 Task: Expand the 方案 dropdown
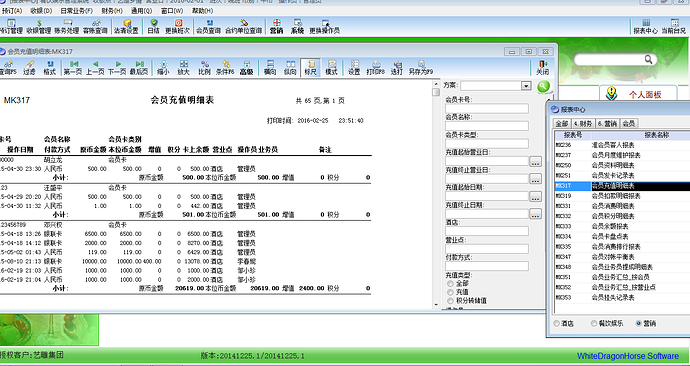(526, 86)
